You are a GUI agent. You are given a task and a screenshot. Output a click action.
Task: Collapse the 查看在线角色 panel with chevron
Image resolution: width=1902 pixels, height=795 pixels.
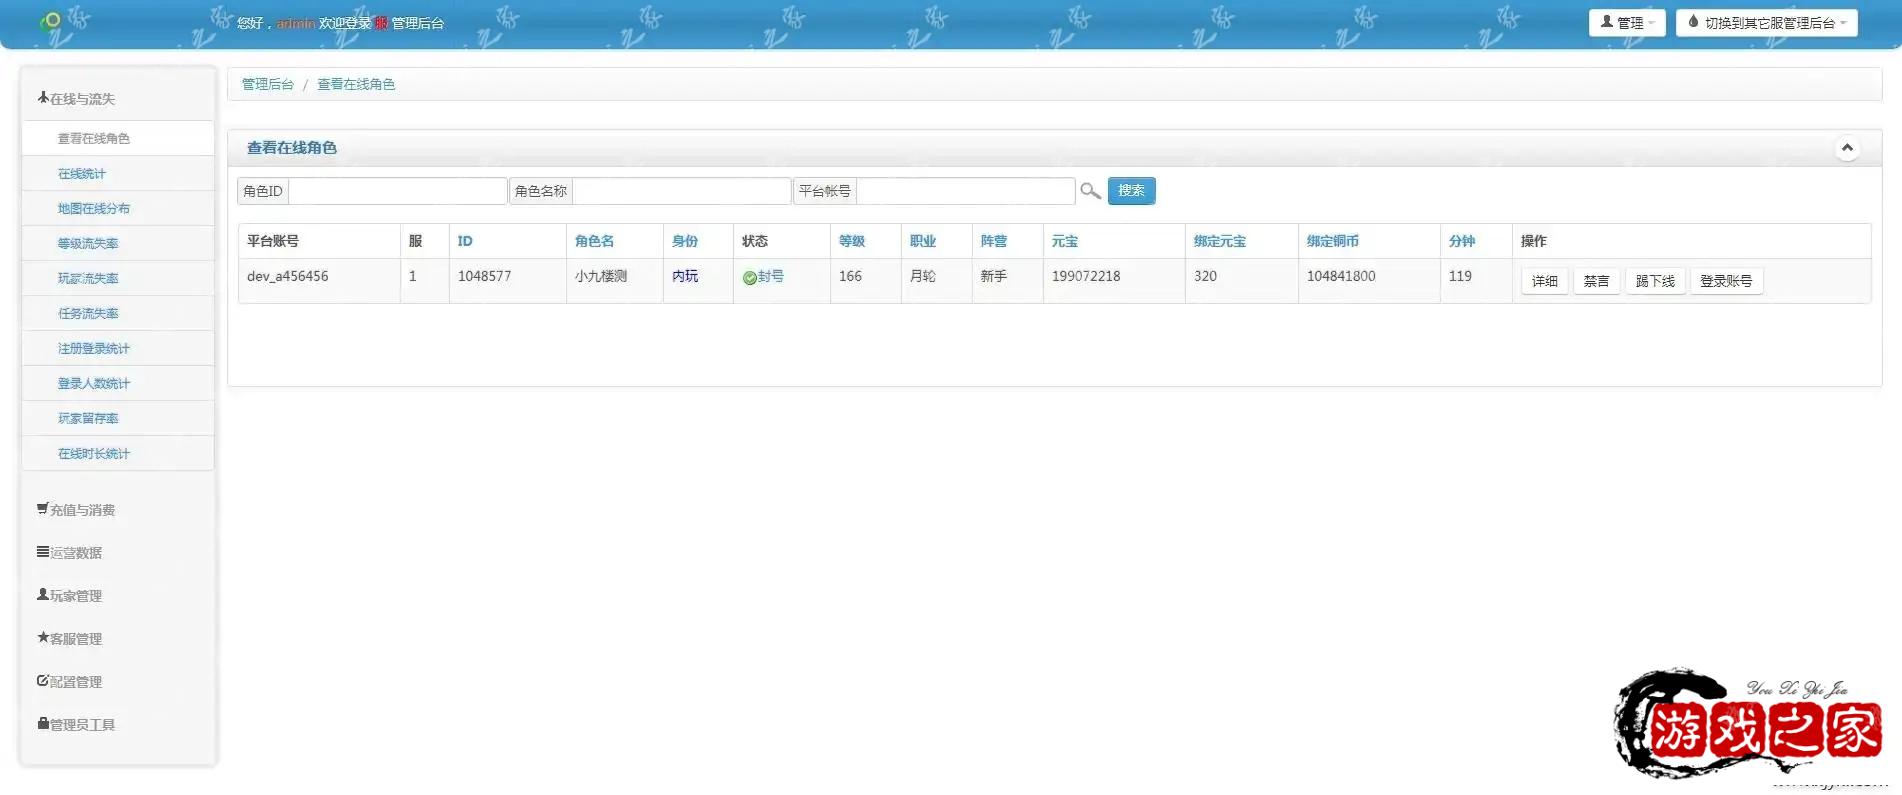pyautogui.click(x=1846, y=148)
